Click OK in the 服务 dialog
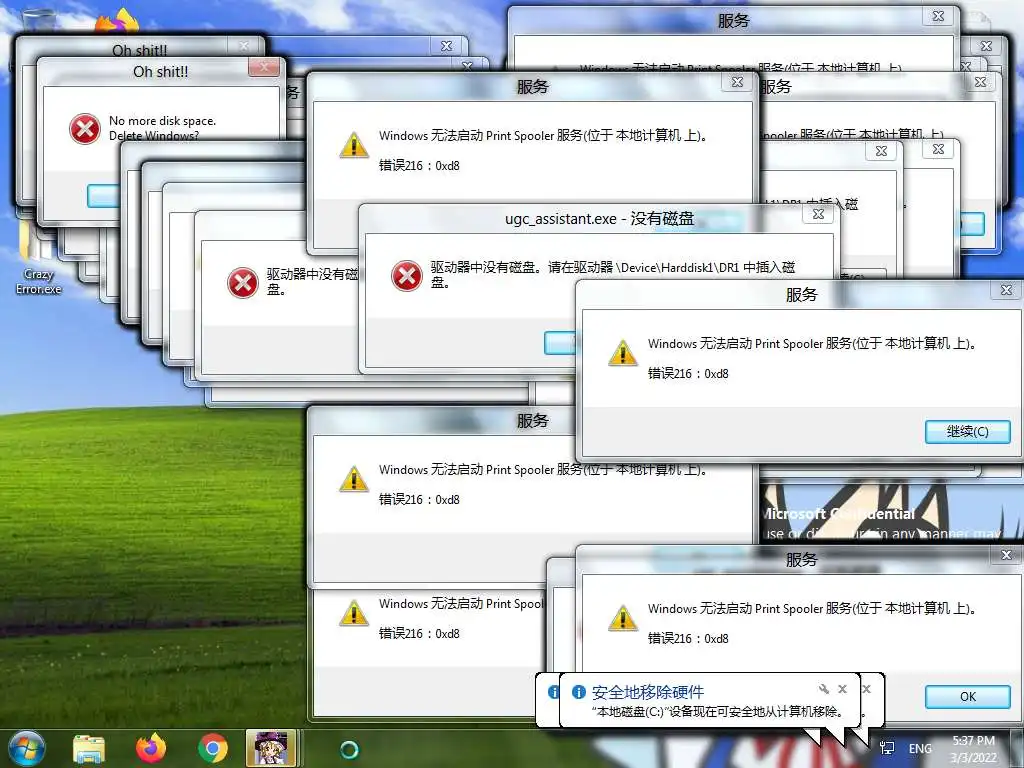The width and height of the screenshot is (1024, 768). 968,697
